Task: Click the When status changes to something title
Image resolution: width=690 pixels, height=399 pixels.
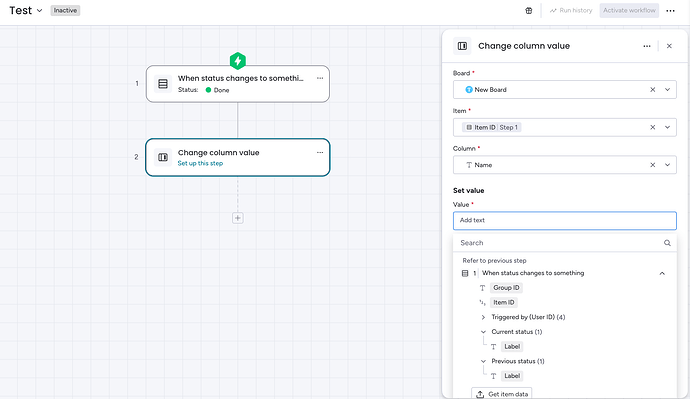Action: click(533, 273)
